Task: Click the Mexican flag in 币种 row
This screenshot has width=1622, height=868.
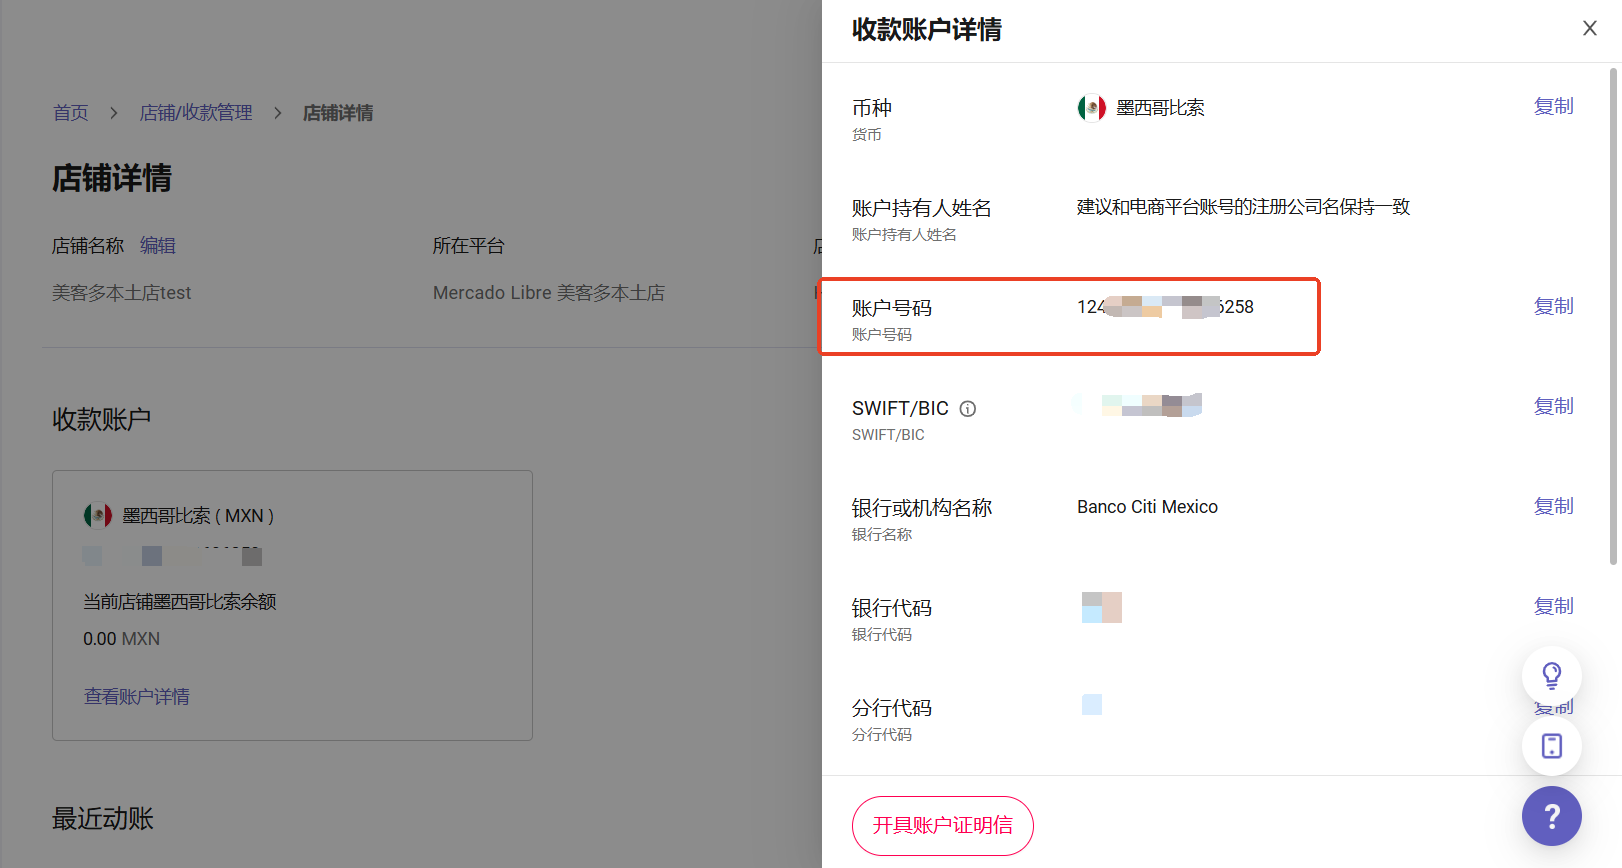Action: click(x=1091, y=108)
